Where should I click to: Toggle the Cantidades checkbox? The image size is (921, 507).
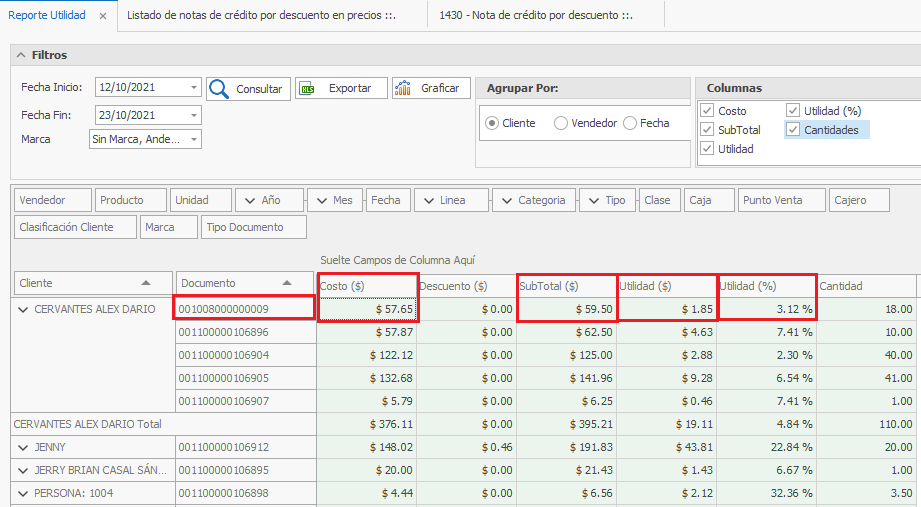(x=793, y=130)
